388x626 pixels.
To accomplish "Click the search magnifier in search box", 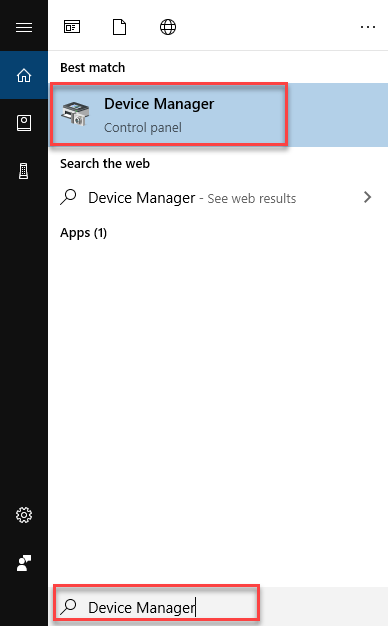I will pyautogui.click(x=68, y=606).
